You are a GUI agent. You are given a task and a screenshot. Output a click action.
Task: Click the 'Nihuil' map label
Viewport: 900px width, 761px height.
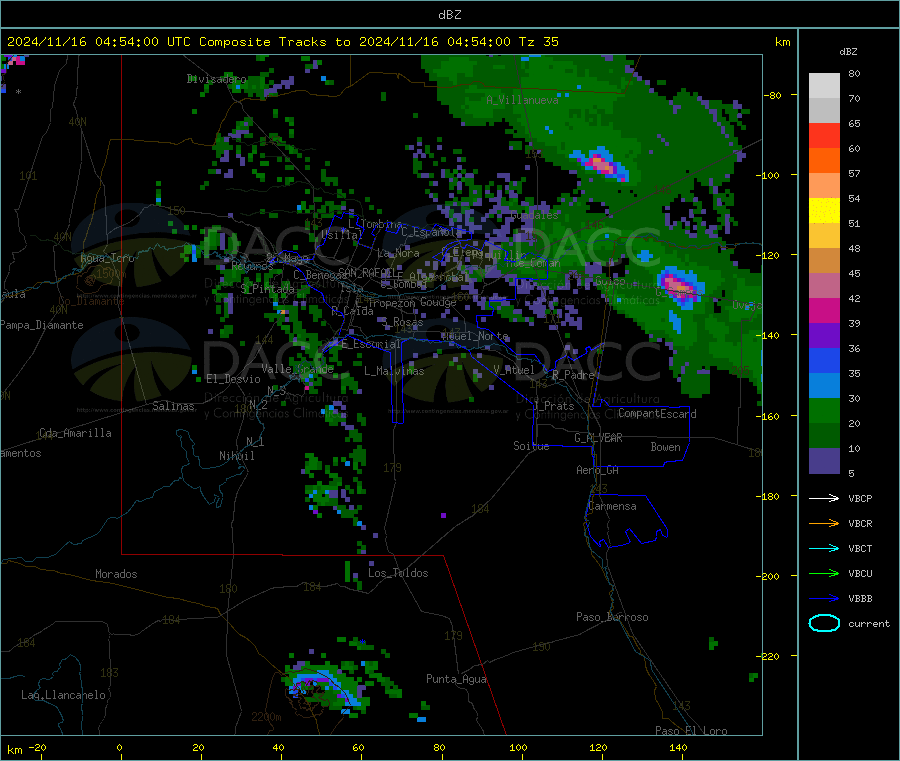(236, 456)
